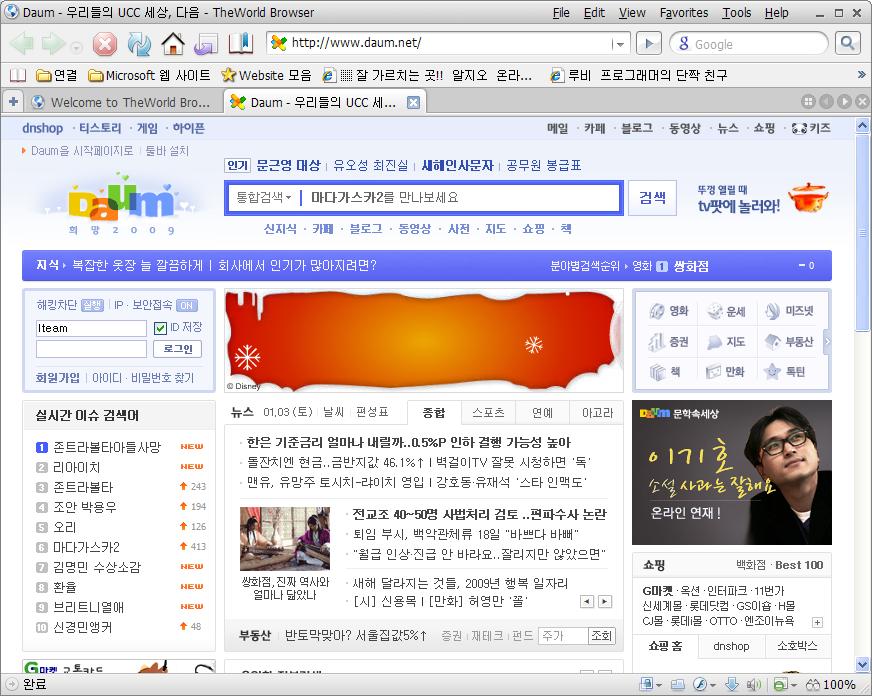872x696 pixels.
Task: Select the 스포츠 news tab
Action: tap(488, 412)
